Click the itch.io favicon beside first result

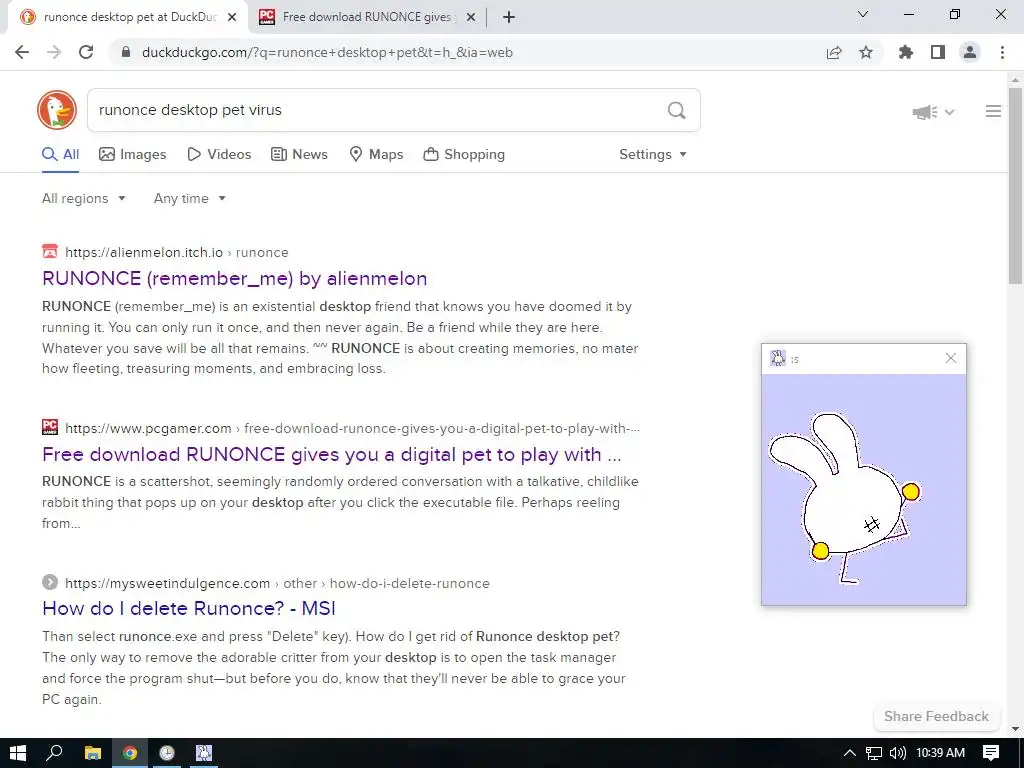click(50, 251)
